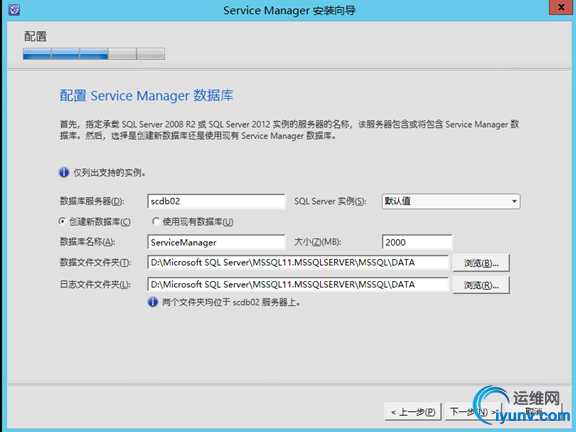Screen dimensions: 576x432
Task: Click the label 数据库名称(A):
Action: pyautogui.click(x=87, y=242)
